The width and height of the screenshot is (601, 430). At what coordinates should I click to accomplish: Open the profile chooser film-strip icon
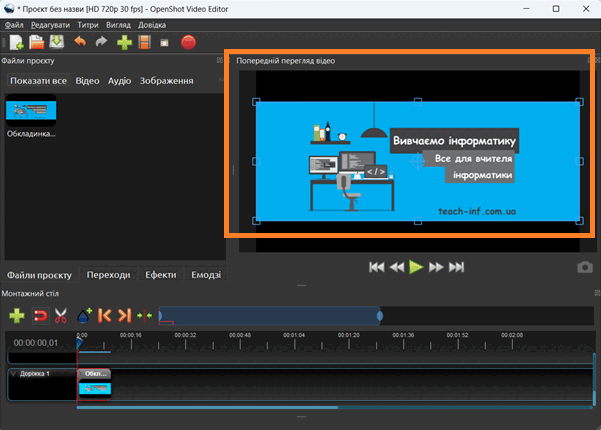click(x=145, y=42)
